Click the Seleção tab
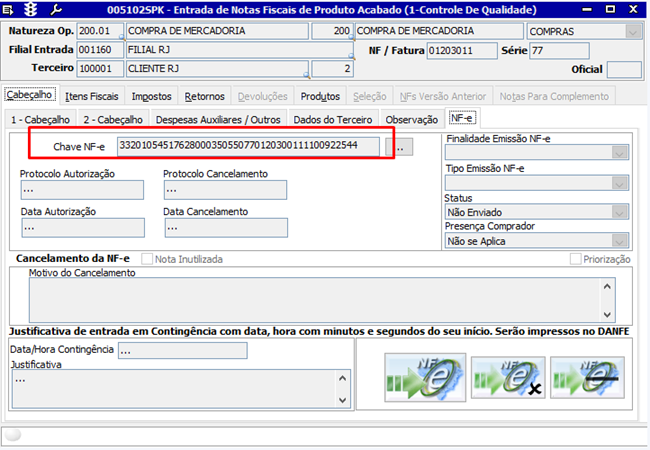 point(369,96)
